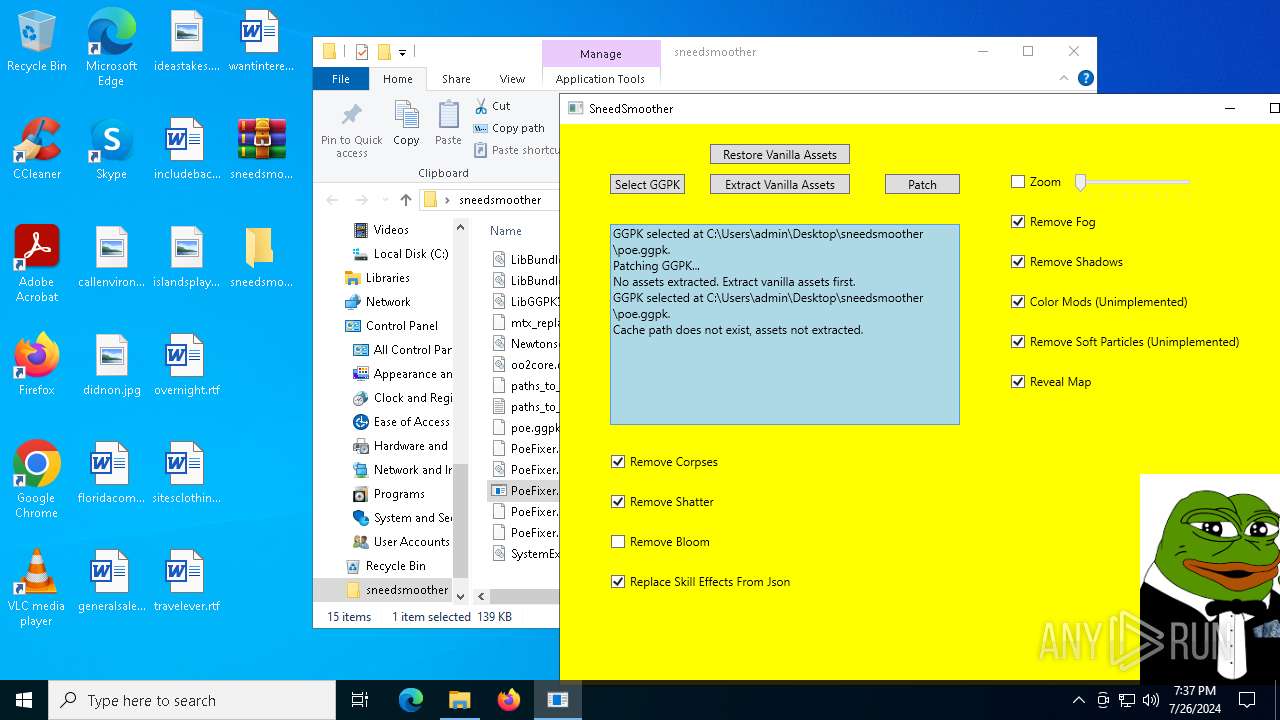The width and height of the screenshot is (1280, 720).
Task: Open Firefox from the taskbar
Action: 508,700
